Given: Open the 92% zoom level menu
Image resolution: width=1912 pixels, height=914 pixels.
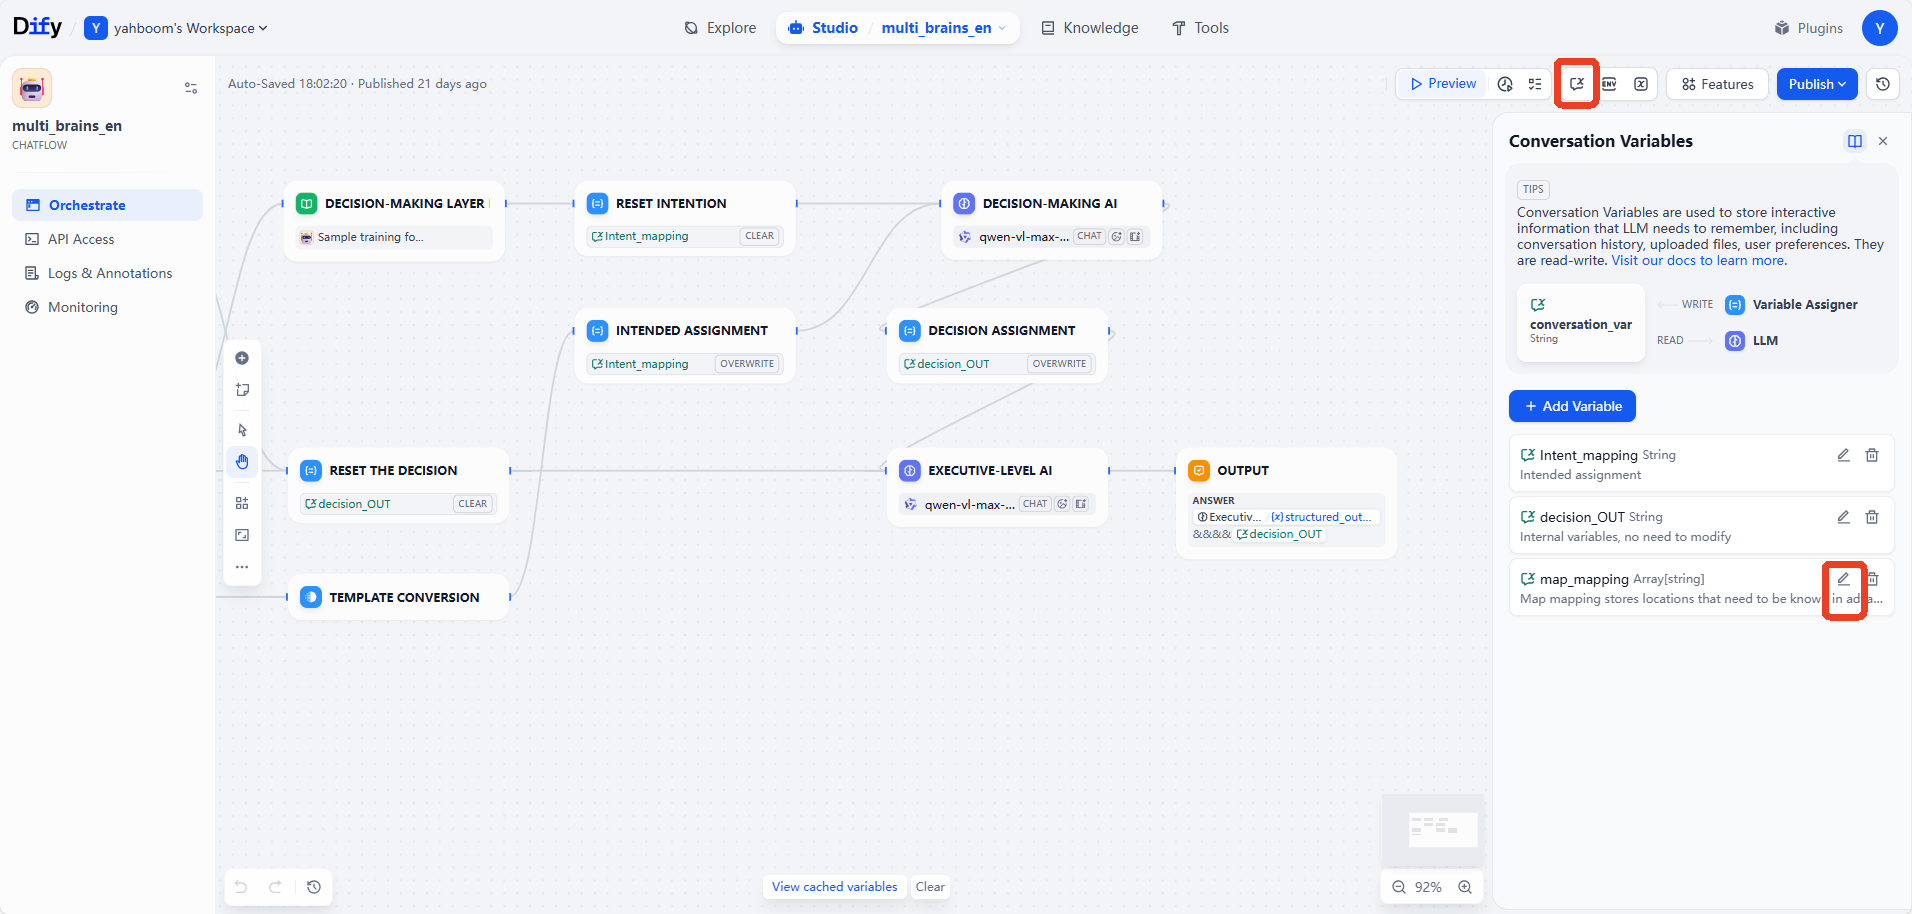Looking at the screenshot, I should pos(1428,887).
